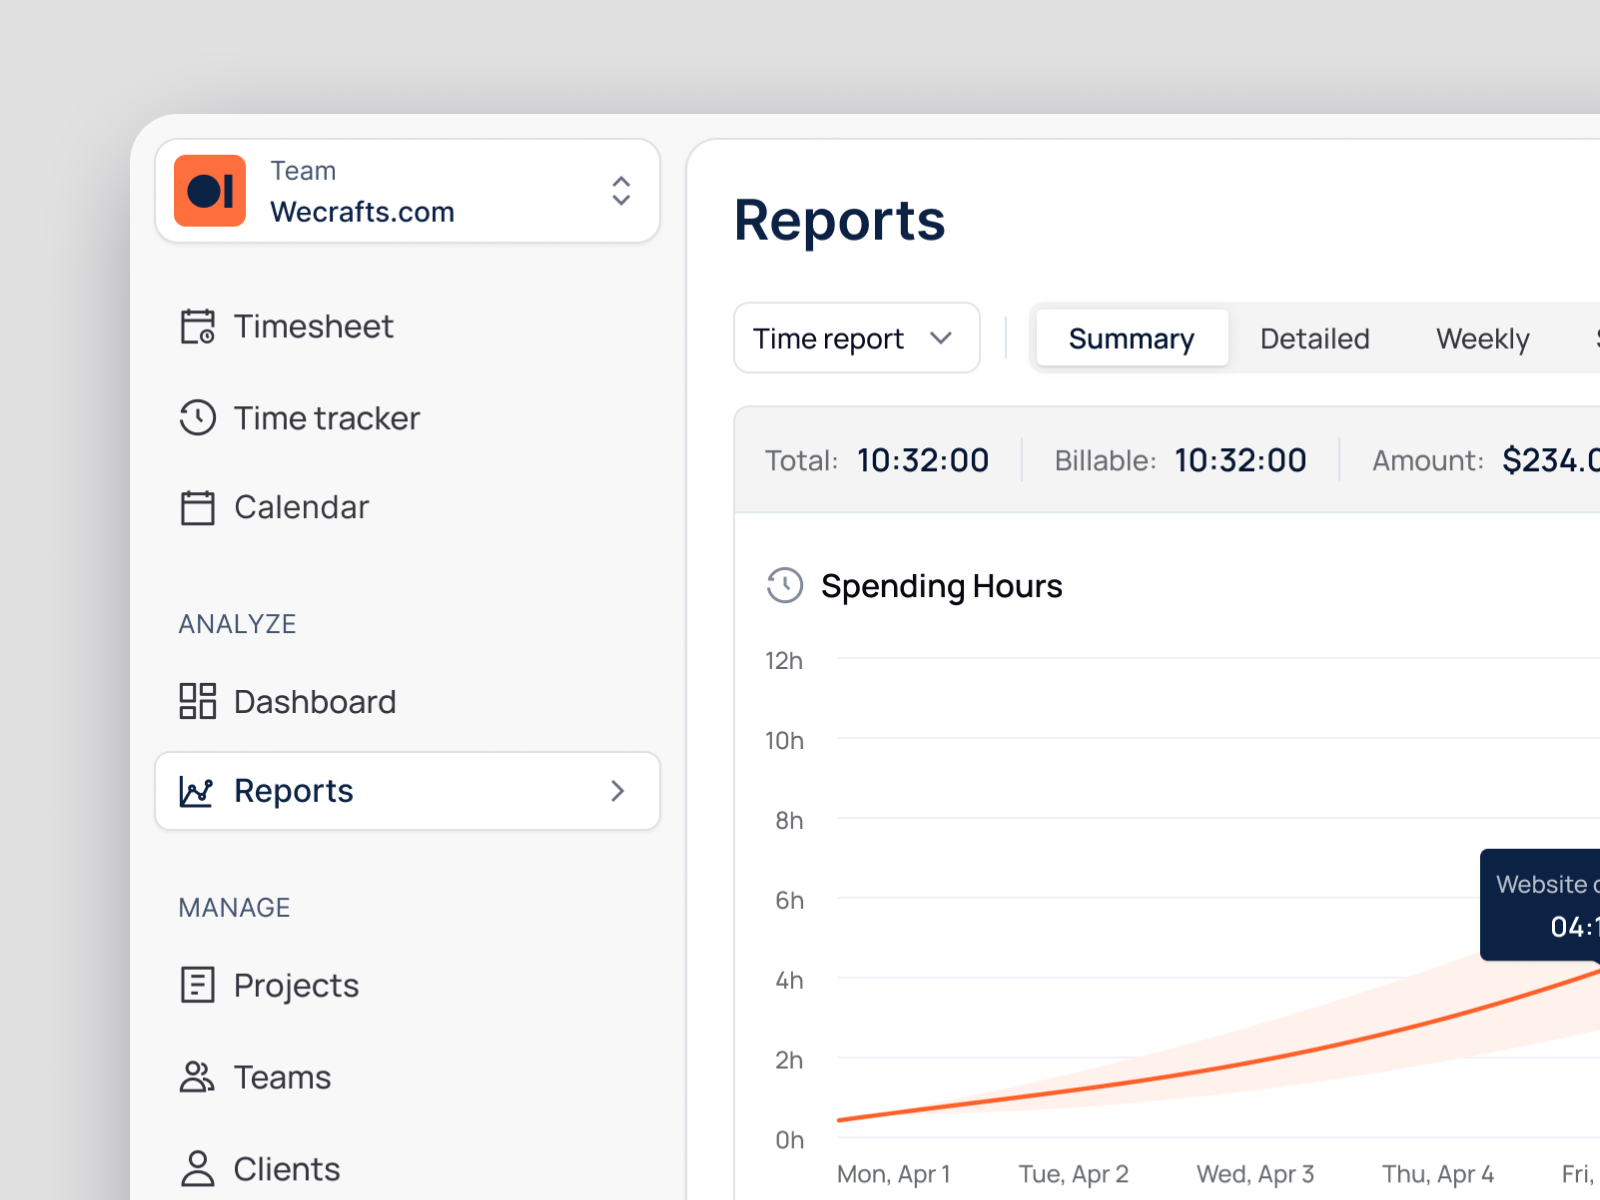Click the Timesheet calendar icon
This screenshot has width=1600, height=1200.
pyautogui.click(x=197, y=325)
